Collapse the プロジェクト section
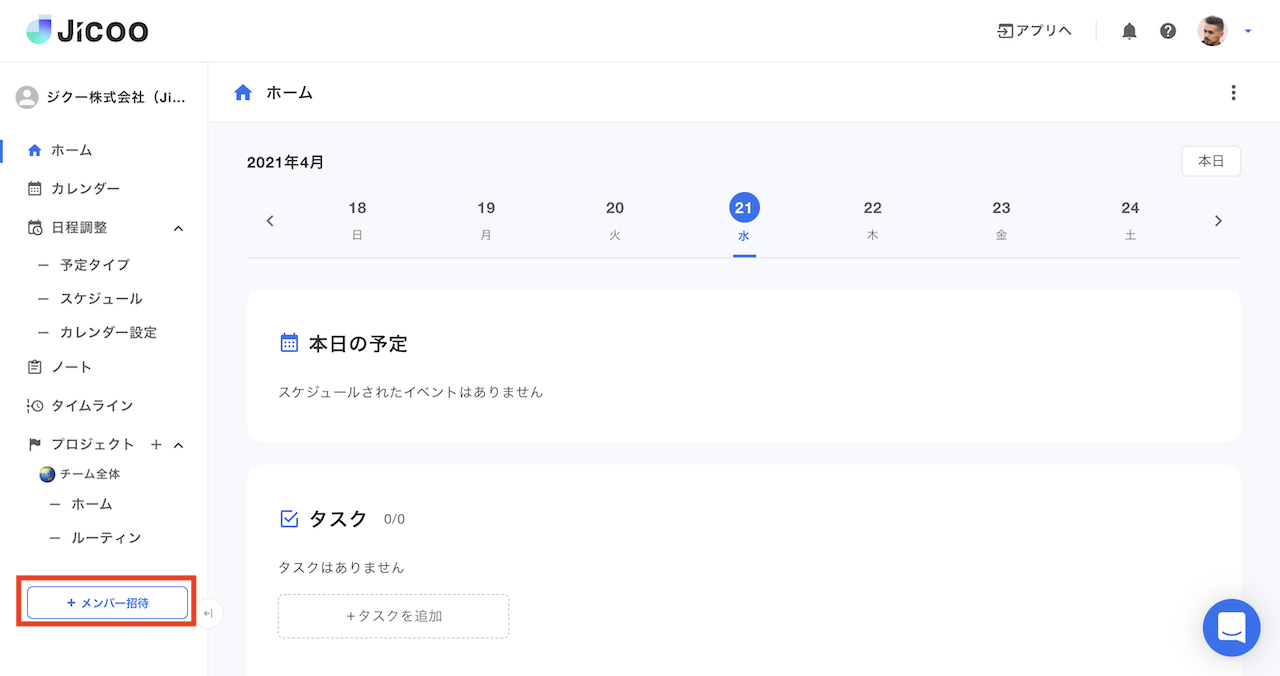 (179, 444)
